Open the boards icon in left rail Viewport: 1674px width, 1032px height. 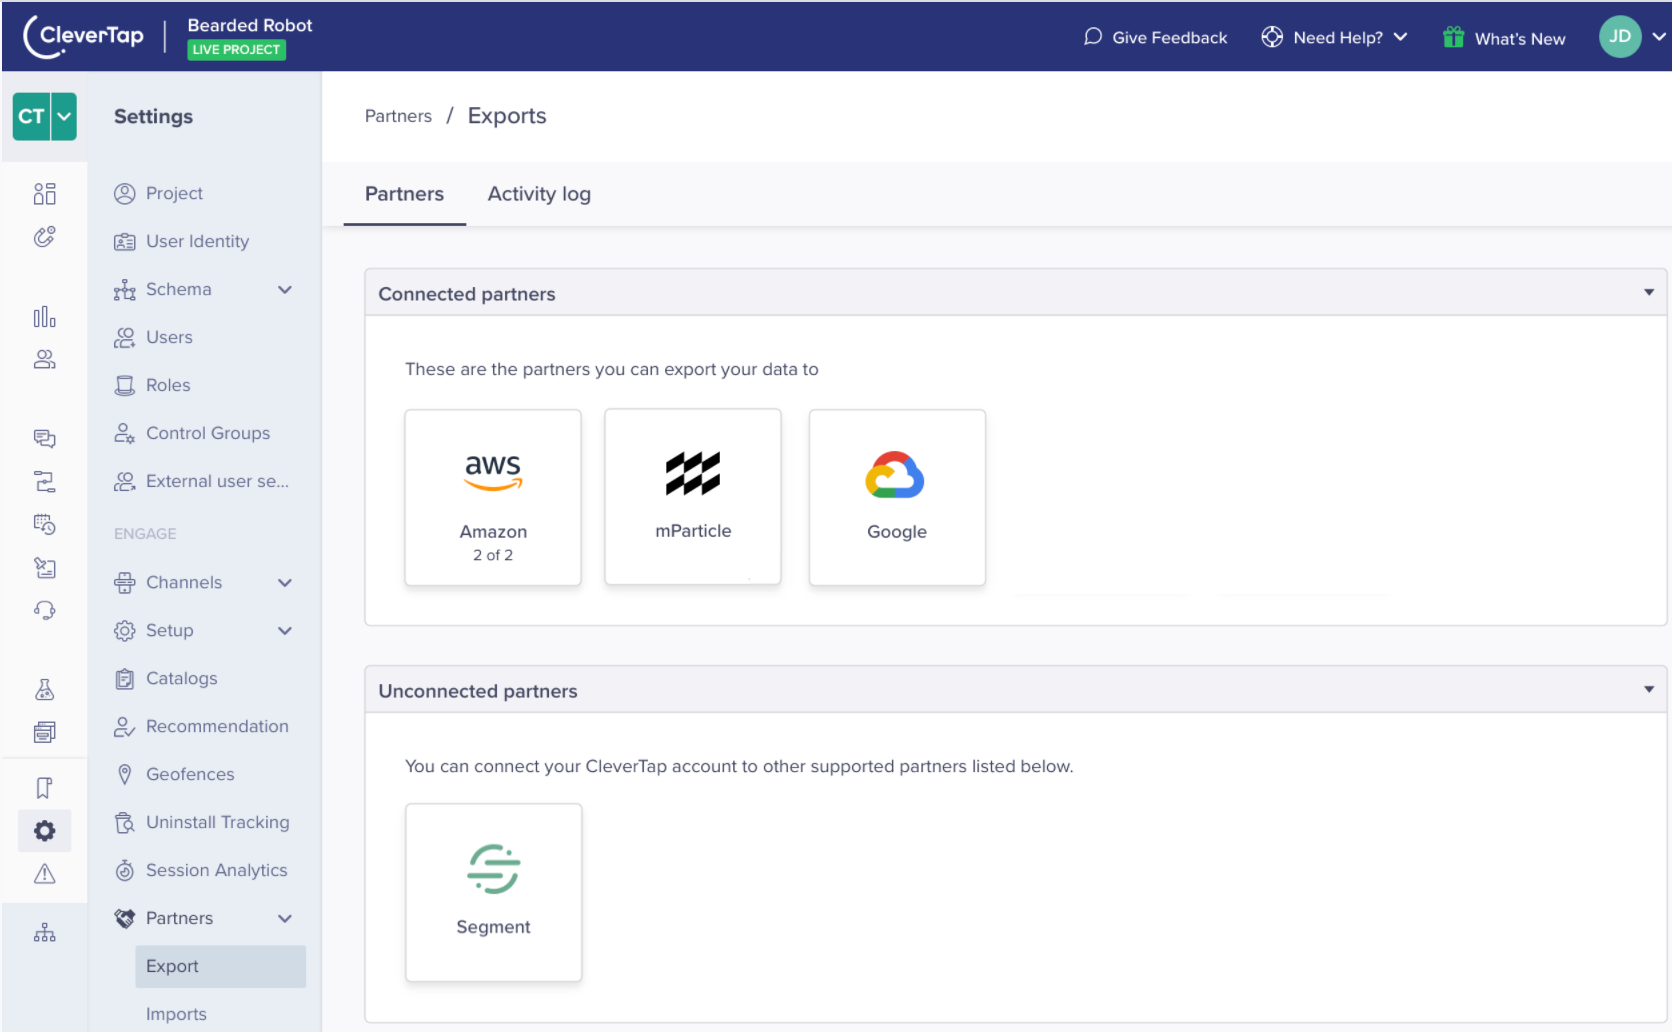[x=45, y=194]
